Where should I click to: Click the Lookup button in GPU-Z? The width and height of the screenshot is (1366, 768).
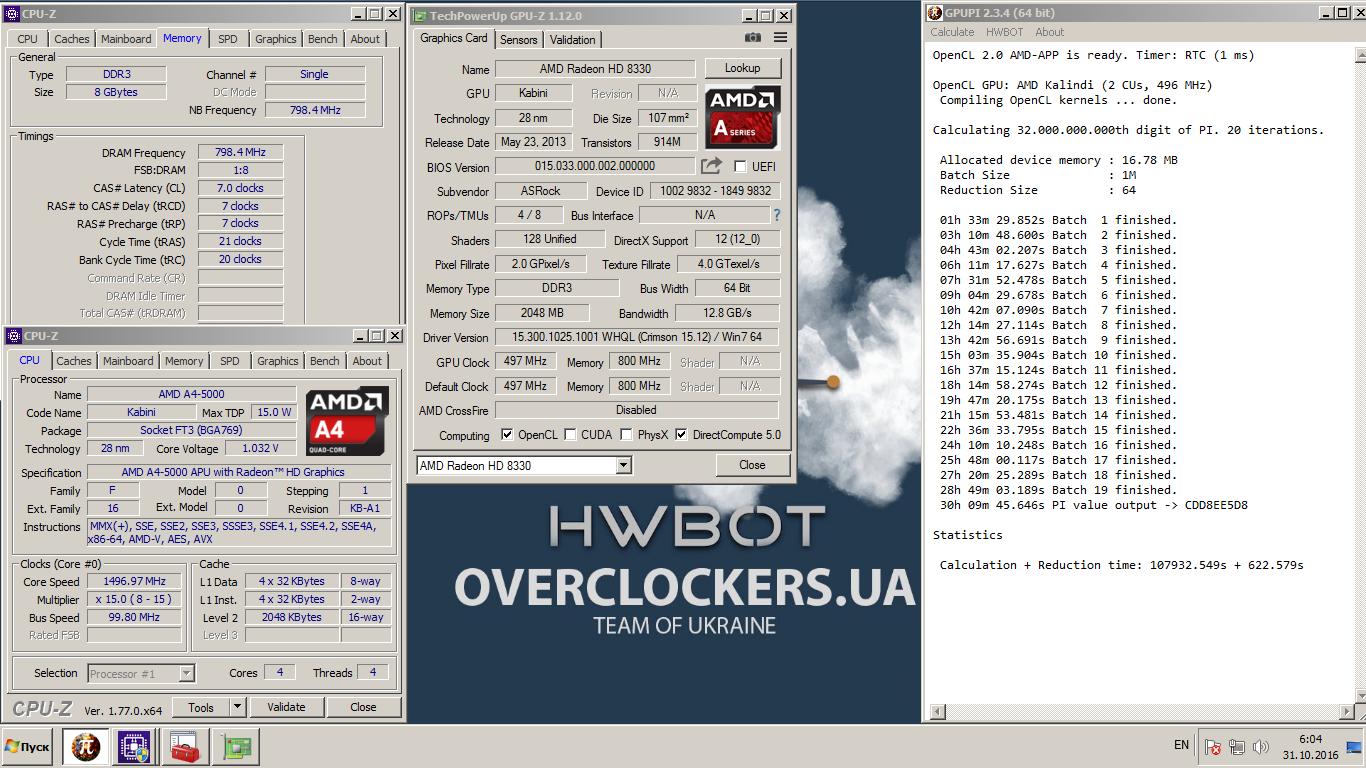pos(742,68)
